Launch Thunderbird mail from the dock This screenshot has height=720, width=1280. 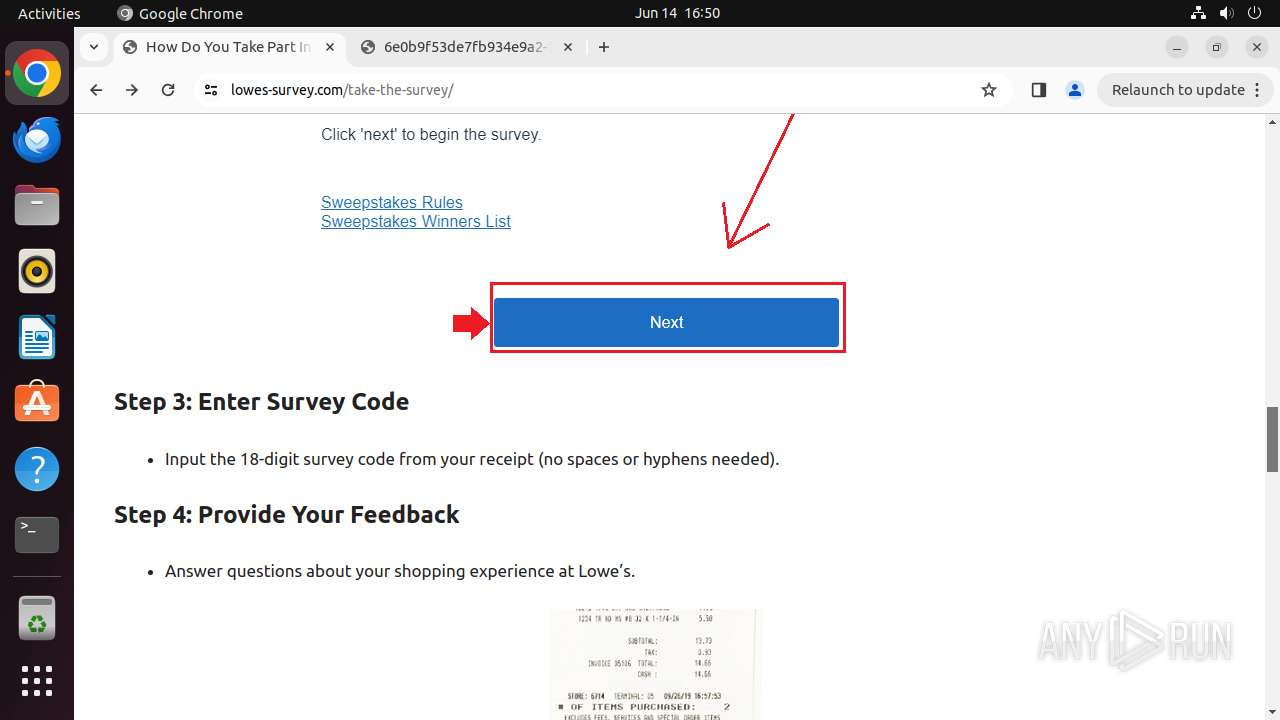pos(37,140)
